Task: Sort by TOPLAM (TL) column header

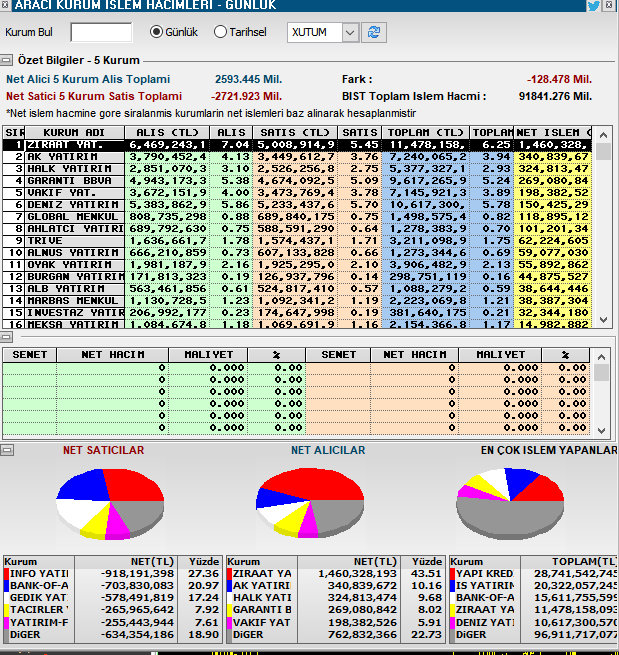Action: (425, 132)
